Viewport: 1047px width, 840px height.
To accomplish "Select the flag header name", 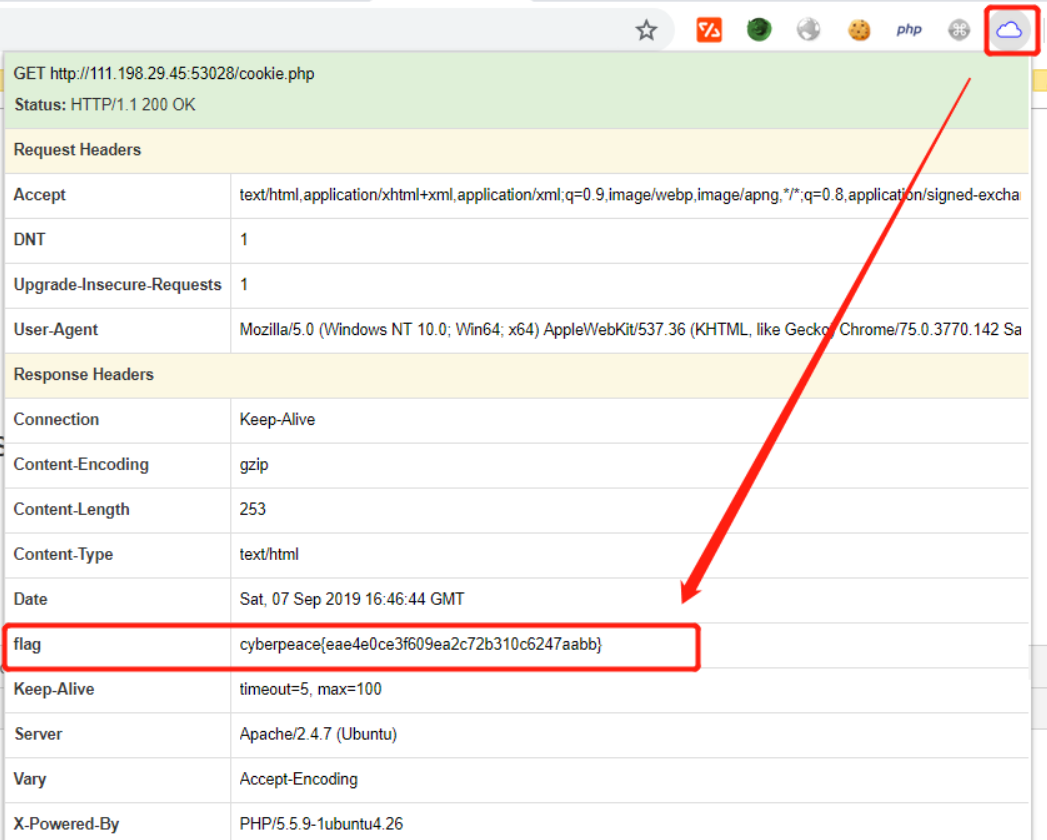I will (x=27, y=644).
